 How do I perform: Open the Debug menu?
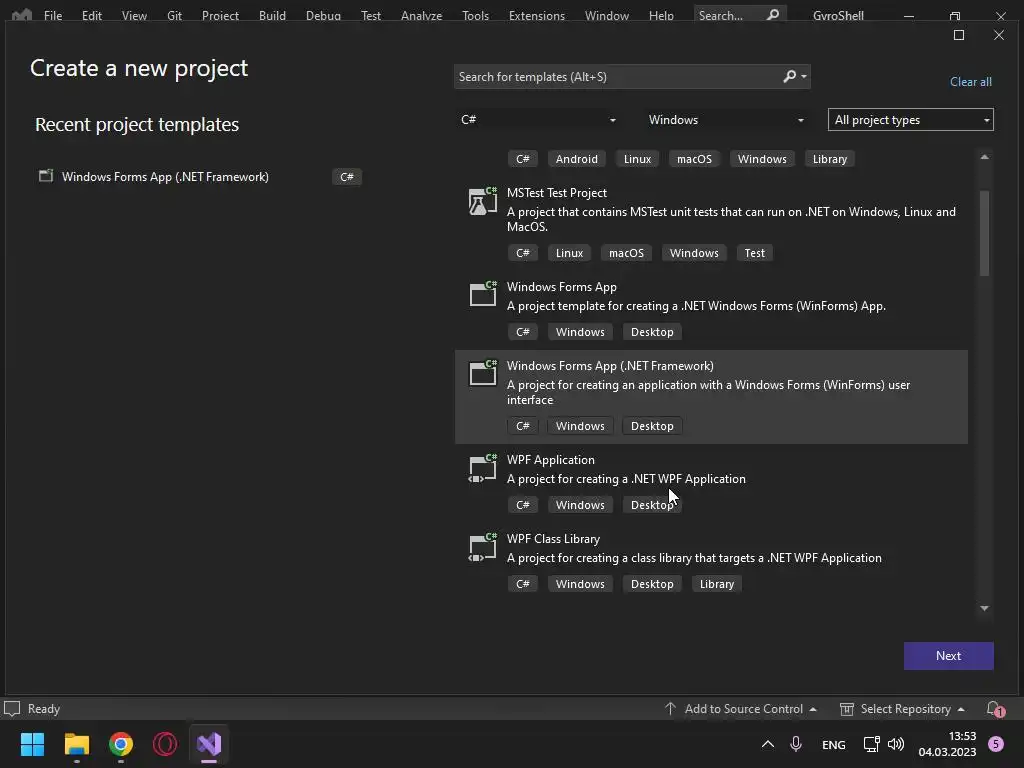click(323, 15)
